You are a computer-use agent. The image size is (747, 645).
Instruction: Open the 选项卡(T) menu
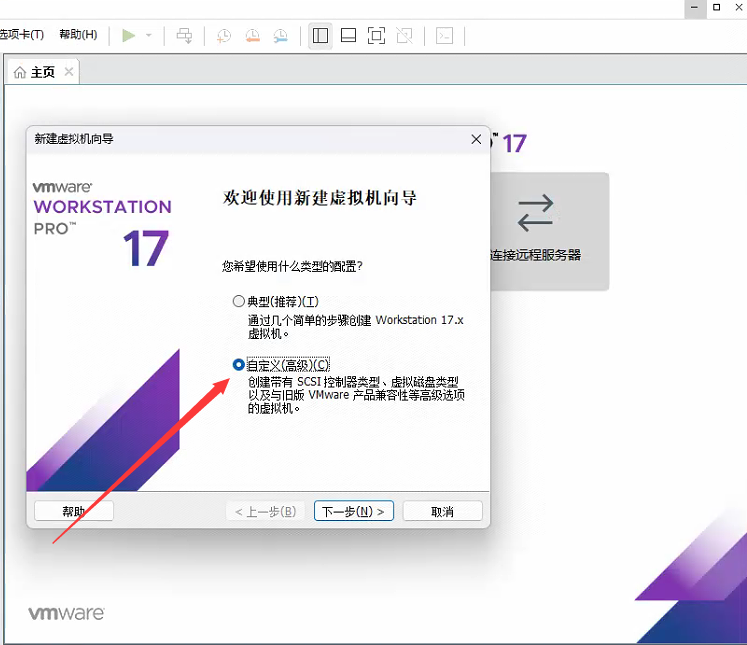[21, 34]
